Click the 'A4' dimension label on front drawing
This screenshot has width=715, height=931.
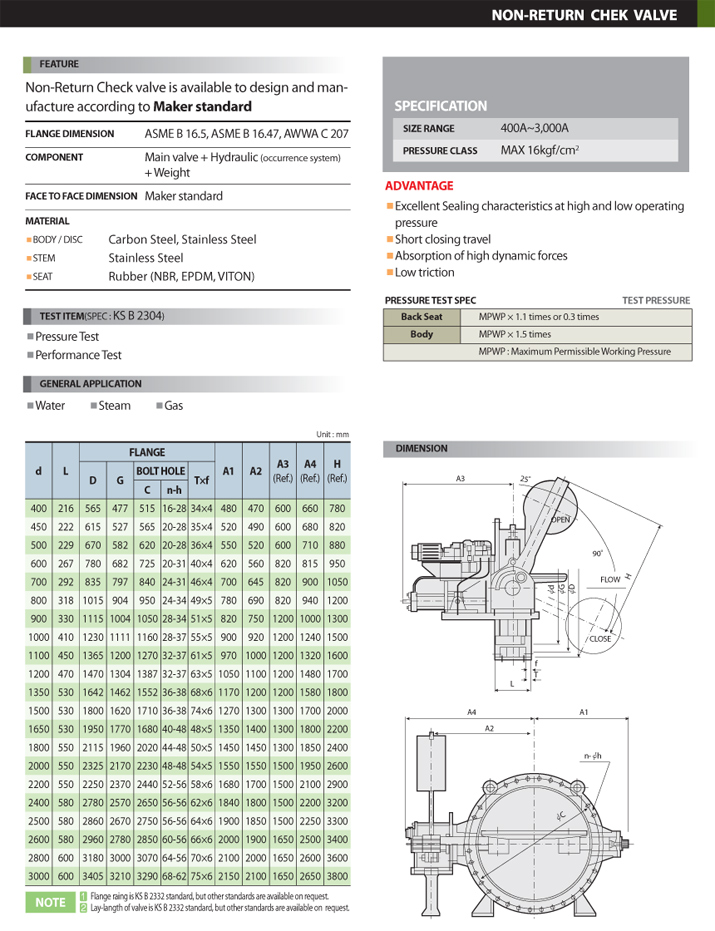[x=472, y=712]
